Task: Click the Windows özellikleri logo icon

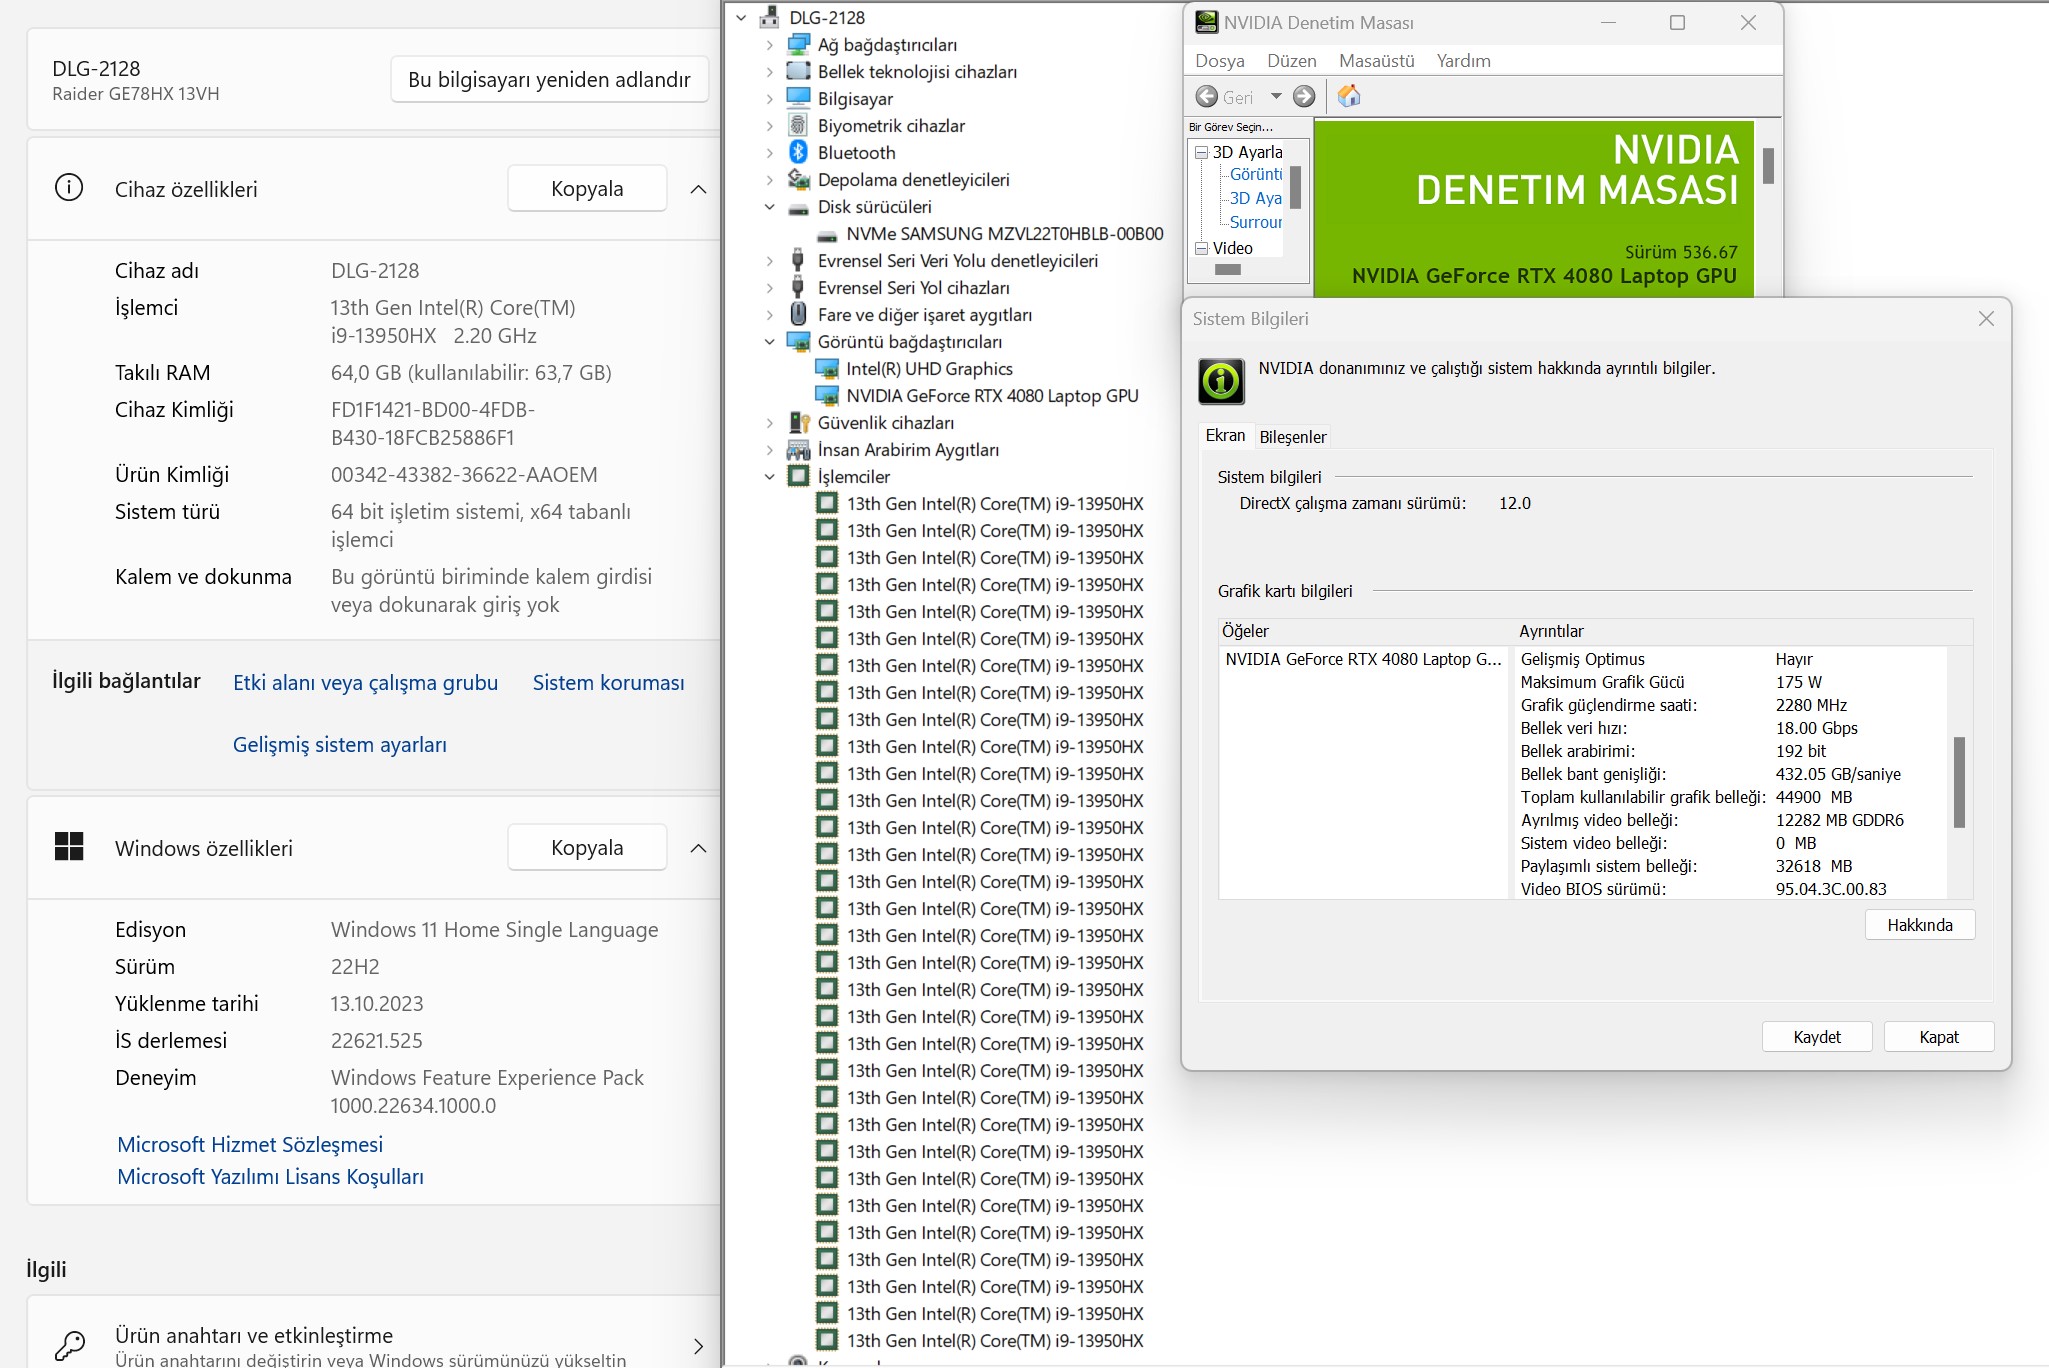Action: [x=69, y=847]
